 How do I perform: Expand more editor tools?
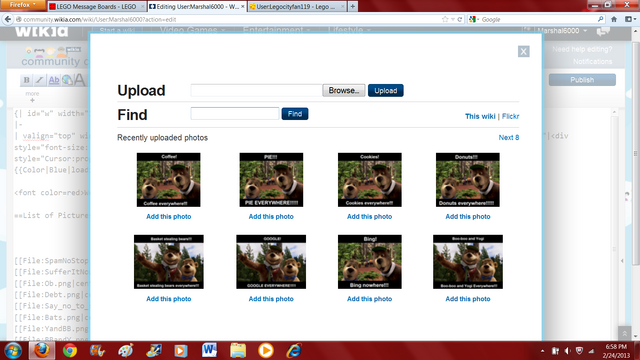click(32, 96)
